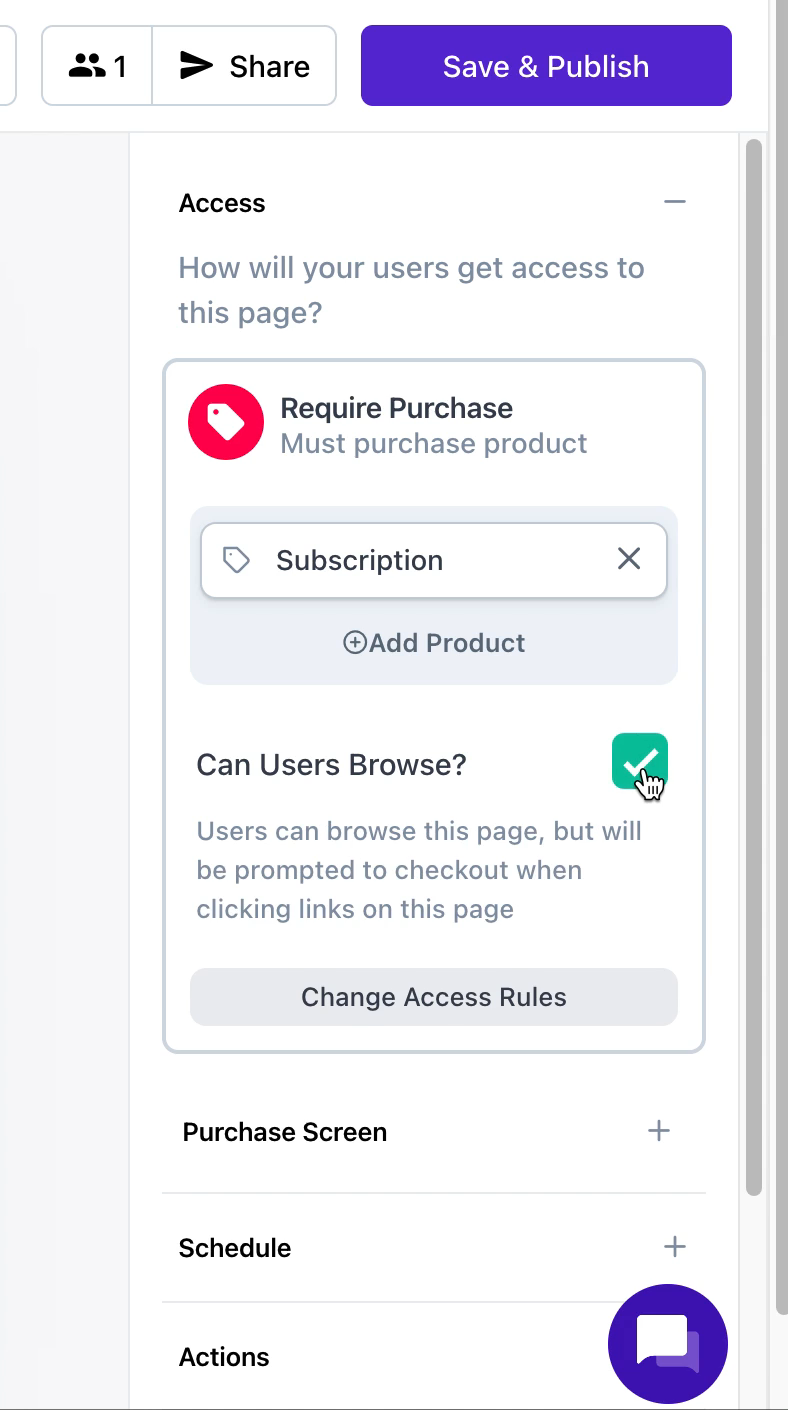The image size is (788, 1410).
Task: Click the plus circle beside Add Product
Action: click(355, 642)
